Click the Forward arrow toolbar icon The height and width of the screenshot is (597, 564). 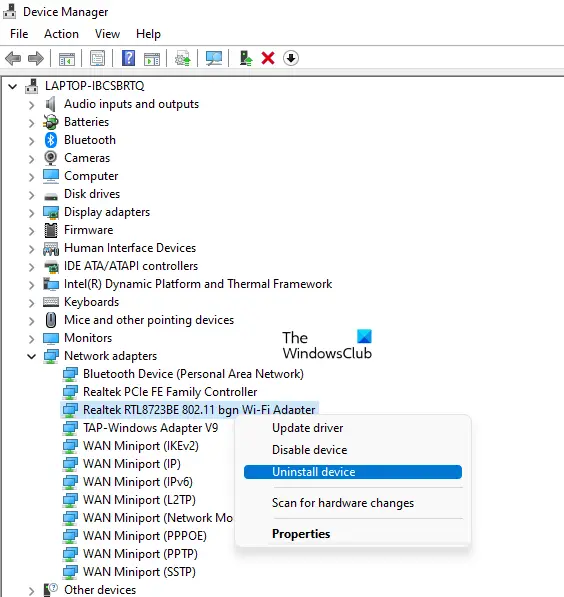[x=36, y=59]
